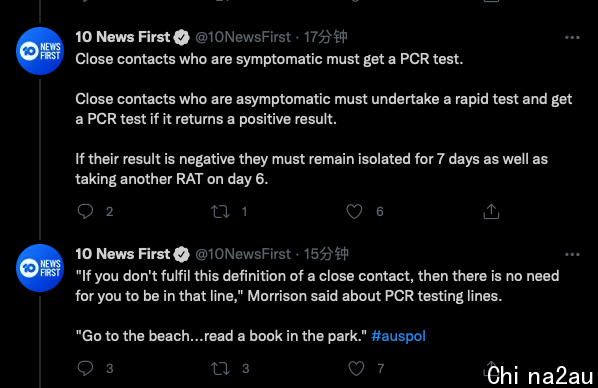
Task: Reply to the PCR test tweet
Action: pyautogui.click(x=85, y=211)
